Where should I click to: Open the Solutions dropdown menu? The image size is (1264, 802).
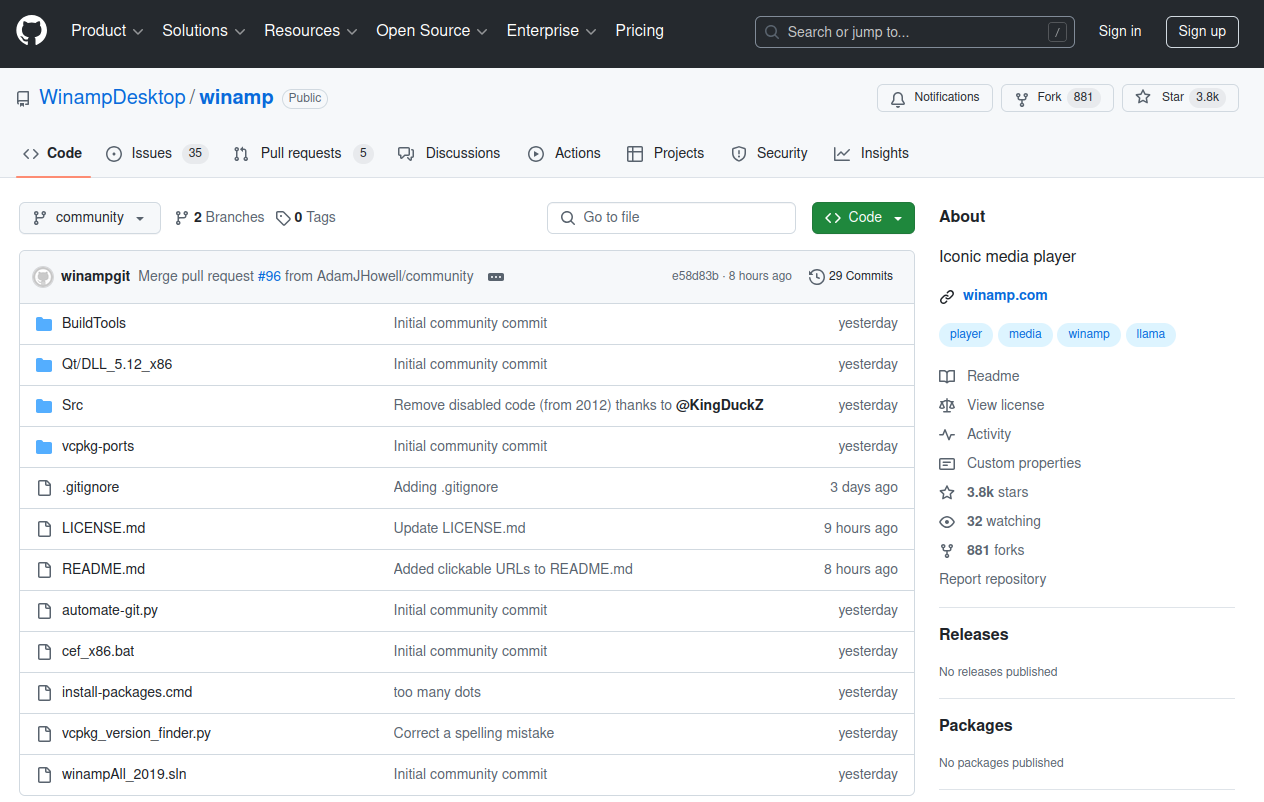pos(204,31)
